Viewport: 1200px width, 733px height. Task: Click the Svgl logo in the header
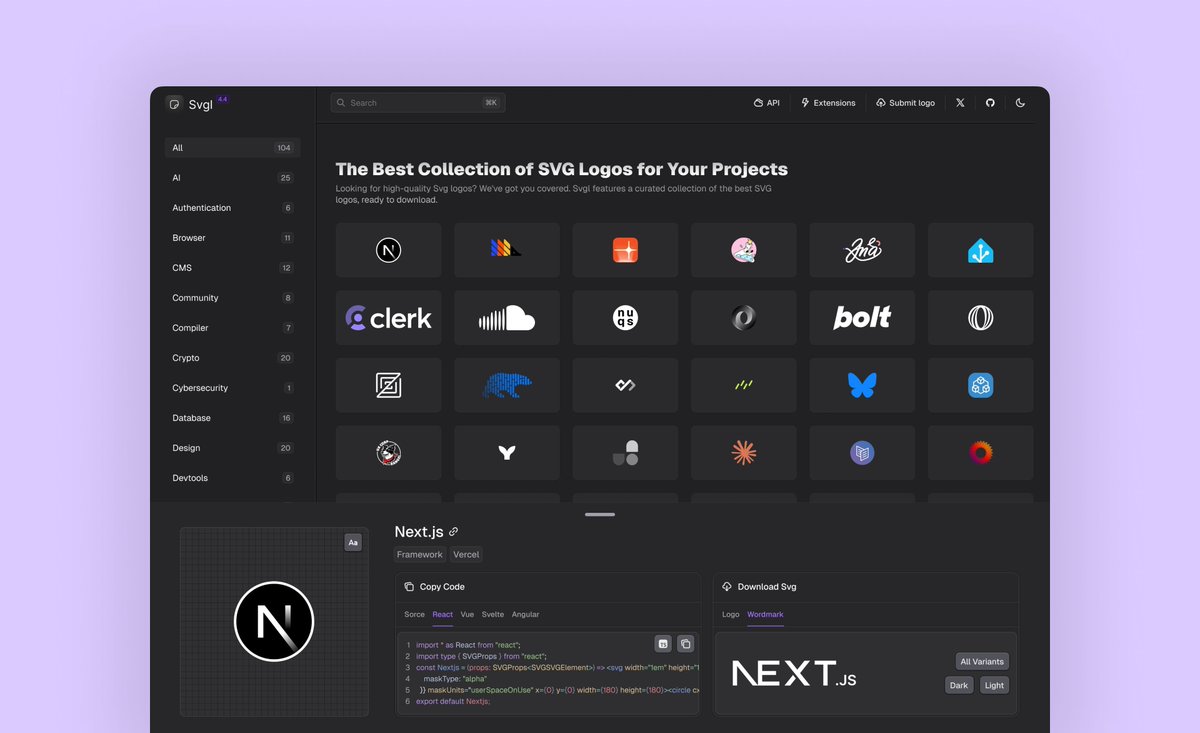click(190, 103)
